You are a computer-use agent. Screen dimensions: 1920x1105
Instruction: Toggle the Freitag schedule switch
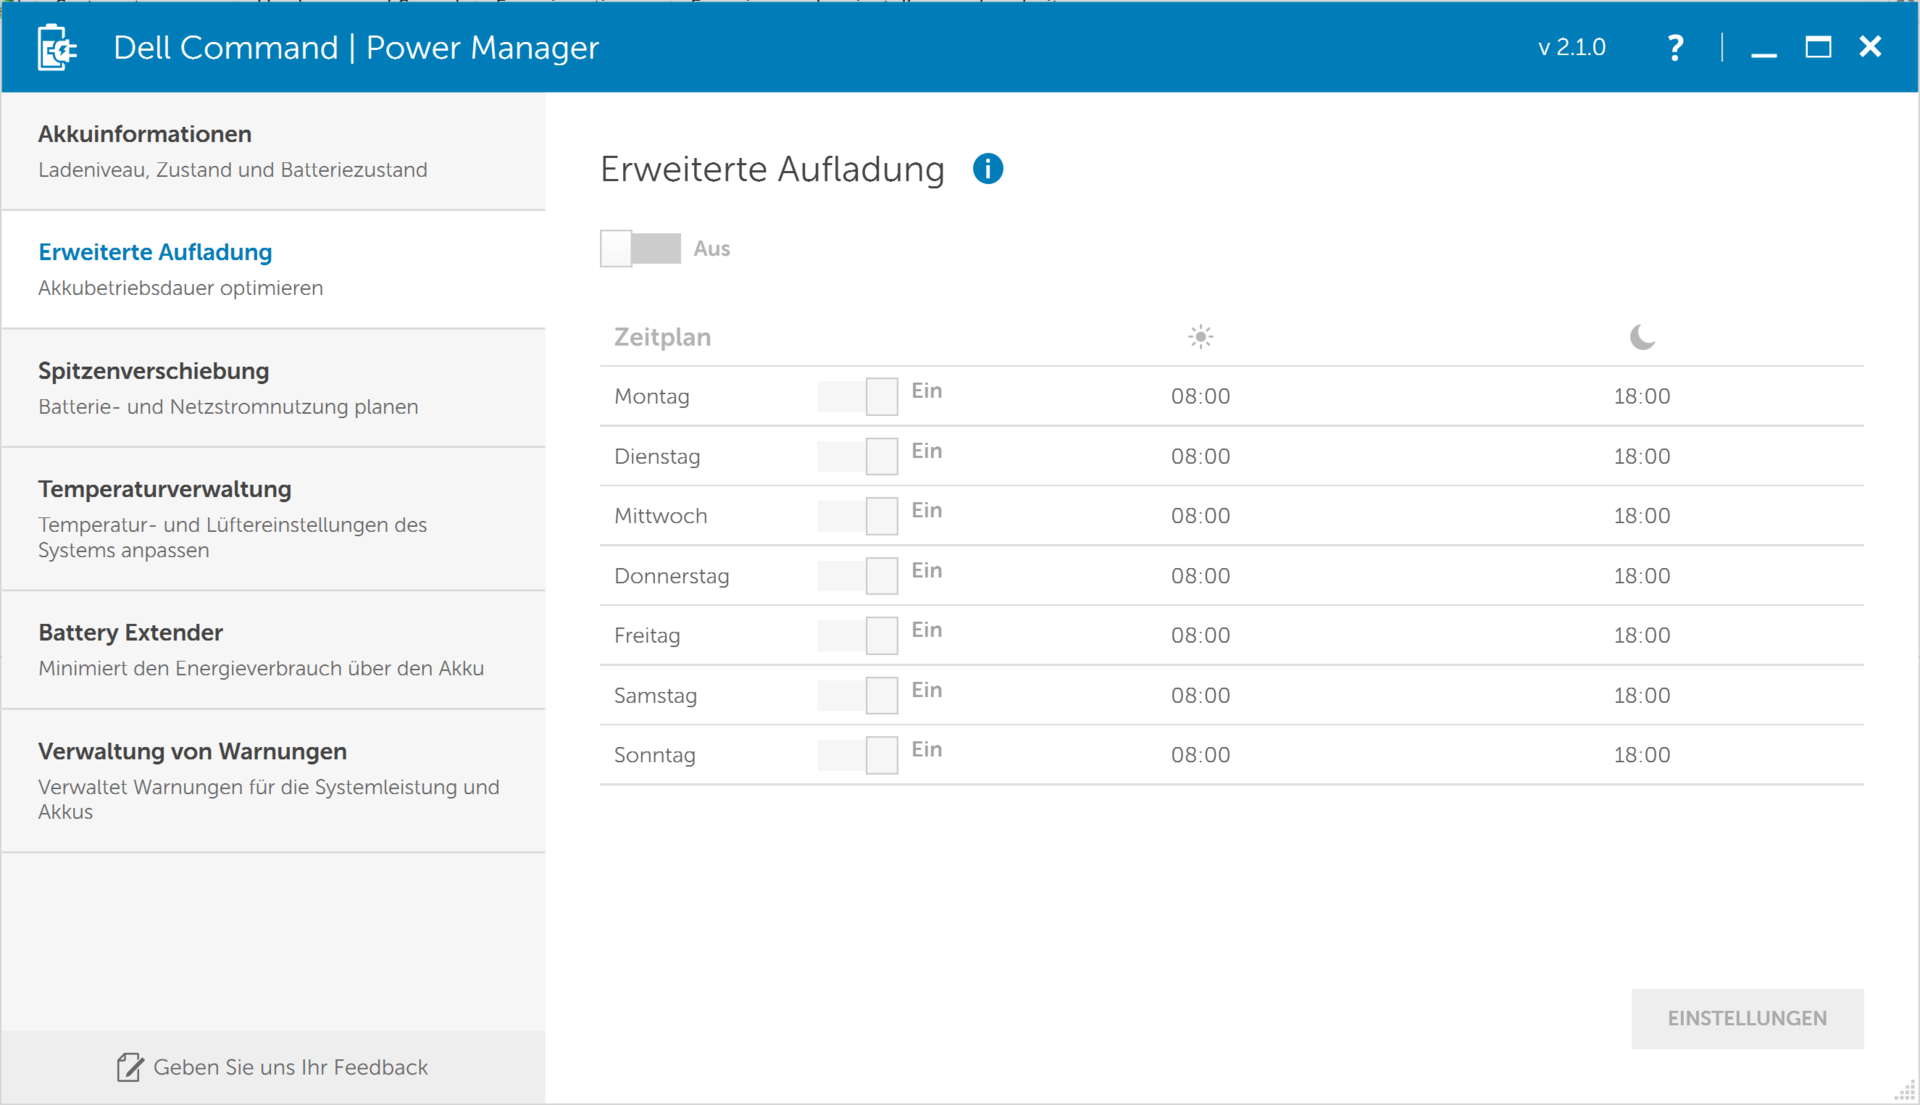[x=857, y=635]
